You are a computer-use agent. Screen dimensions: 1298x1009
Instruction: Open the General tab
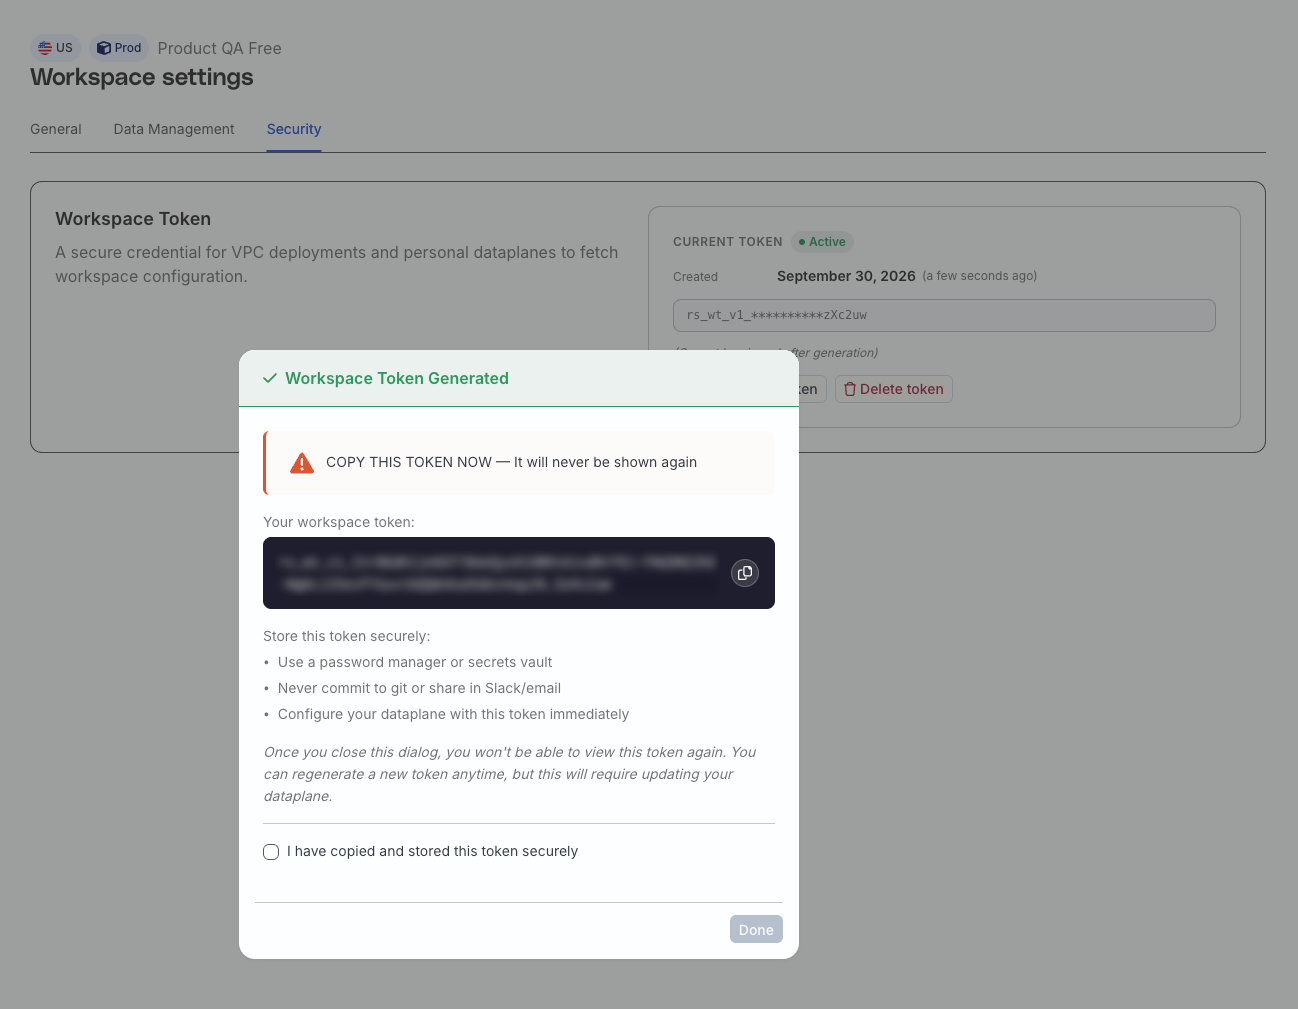pos(56,129)
